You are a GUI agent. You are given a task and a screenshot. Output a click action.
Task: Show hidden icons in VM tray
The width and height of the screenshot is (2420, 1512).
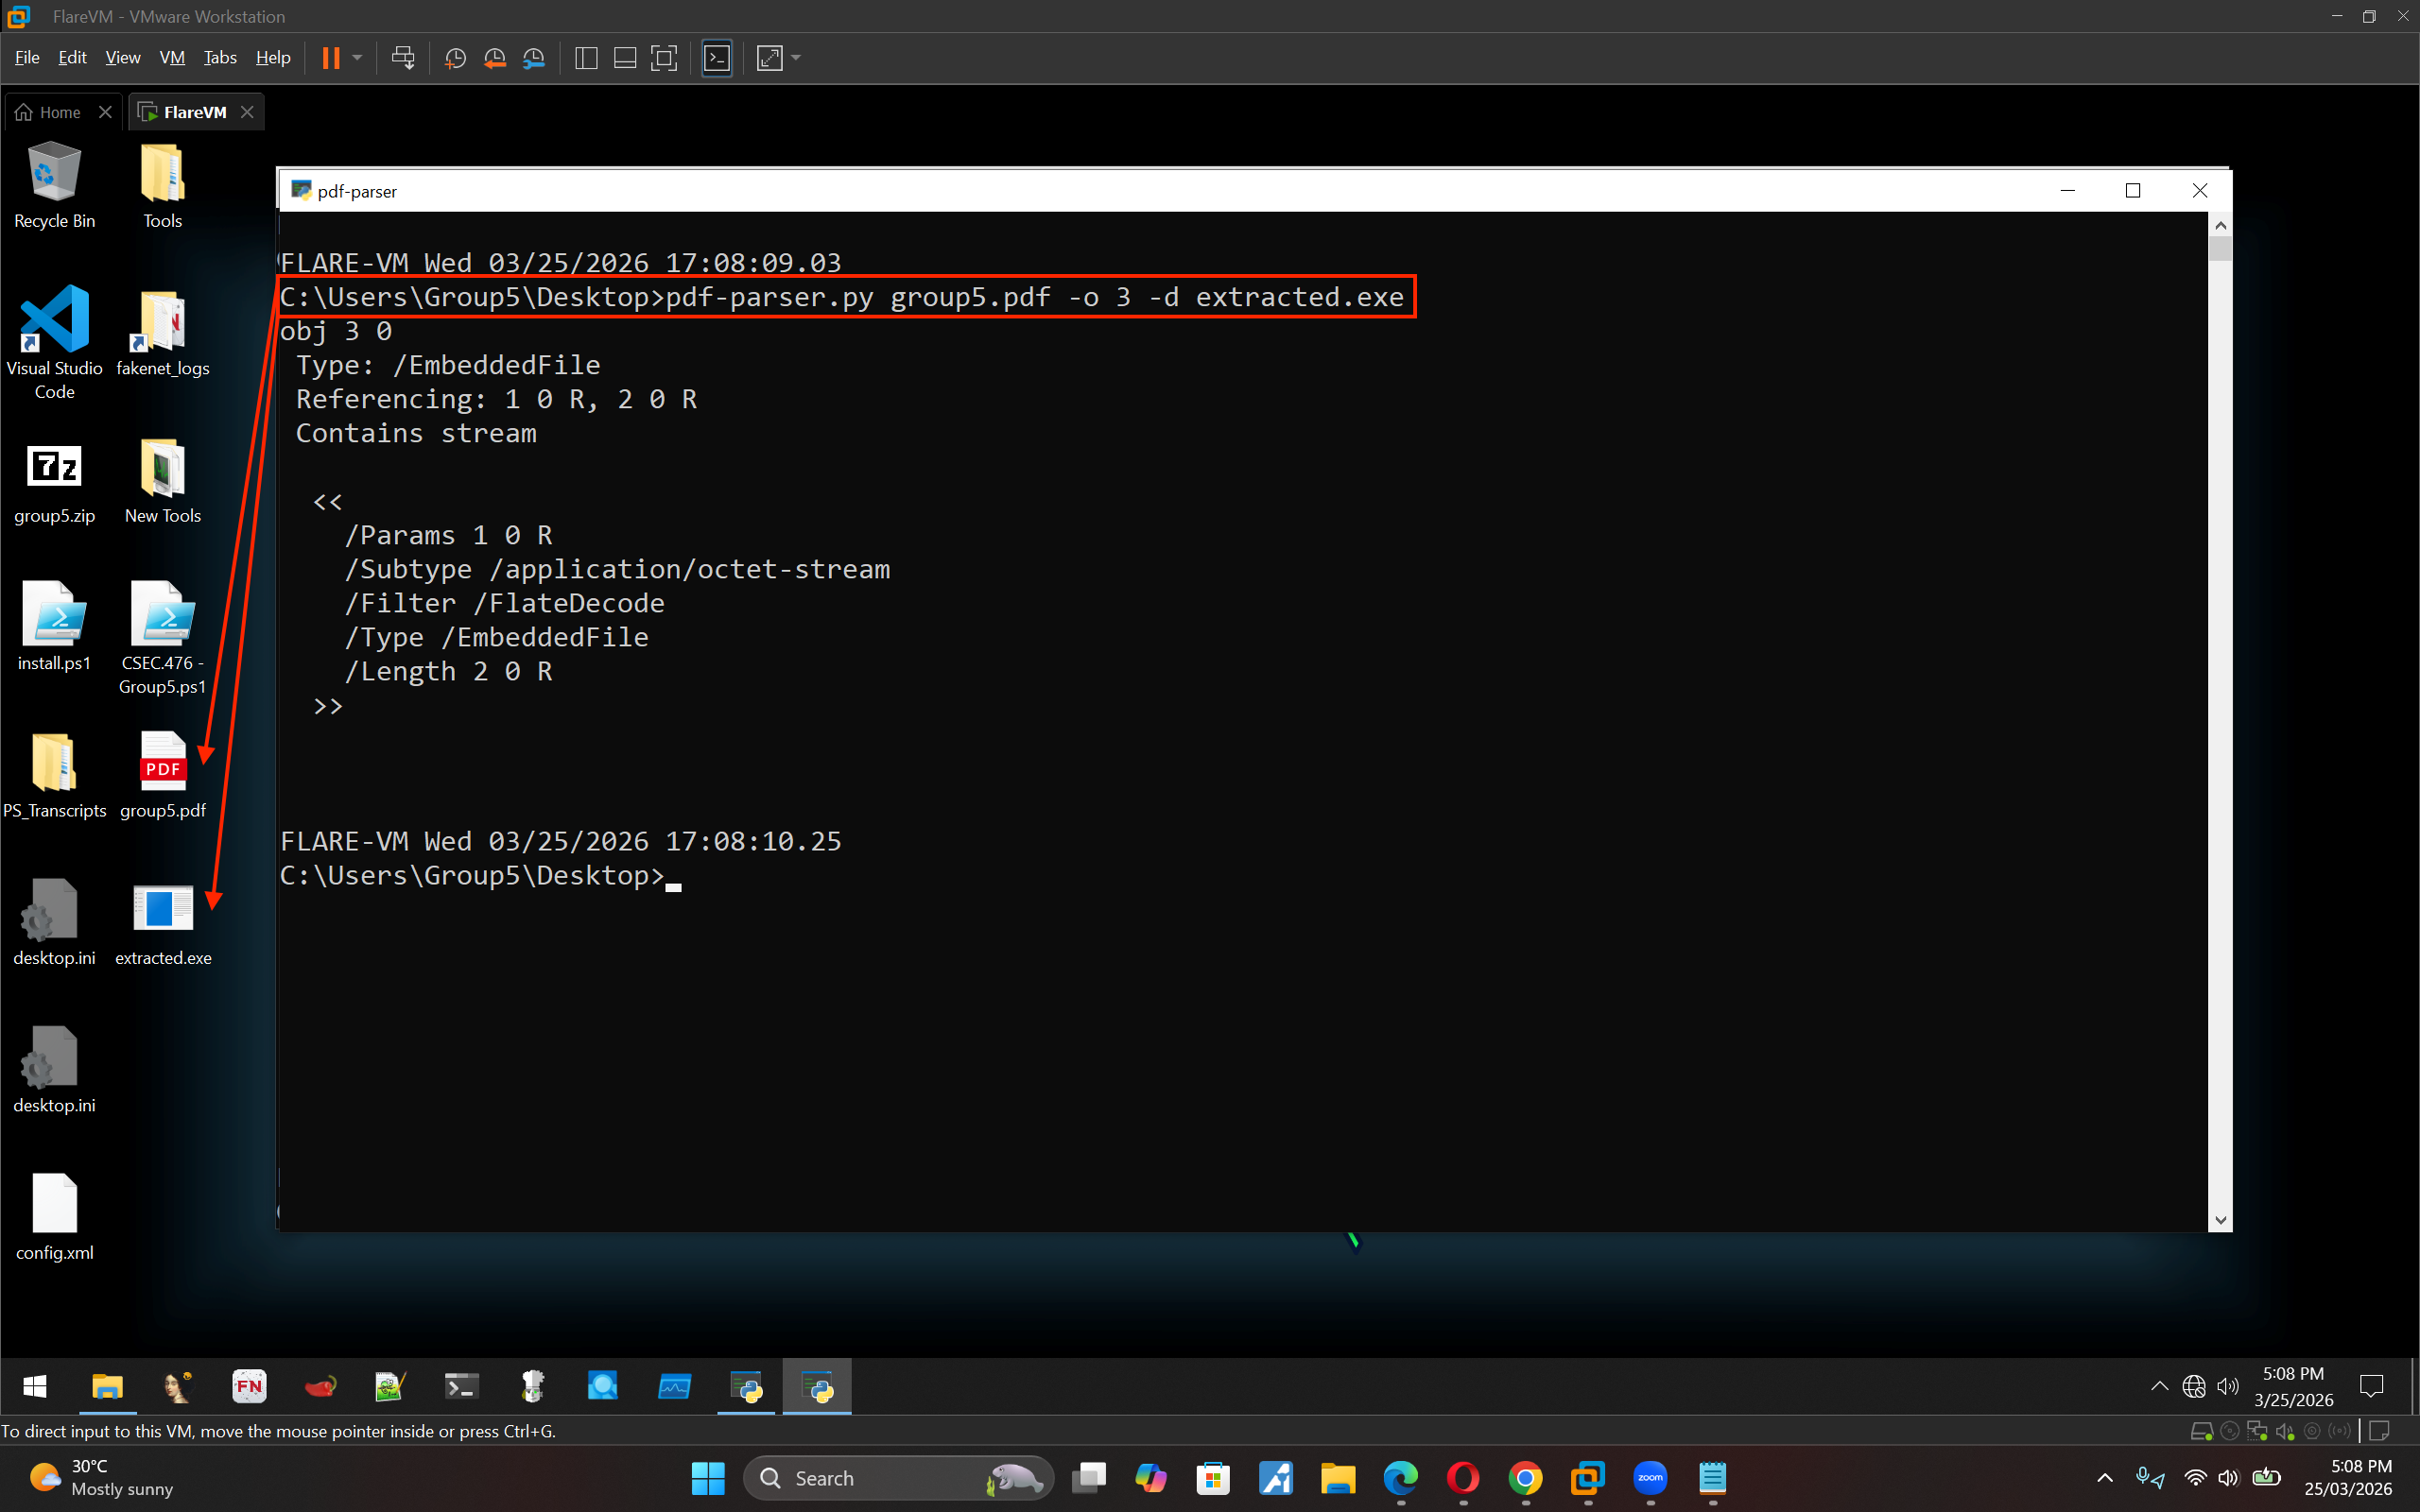[2159, 1386]
